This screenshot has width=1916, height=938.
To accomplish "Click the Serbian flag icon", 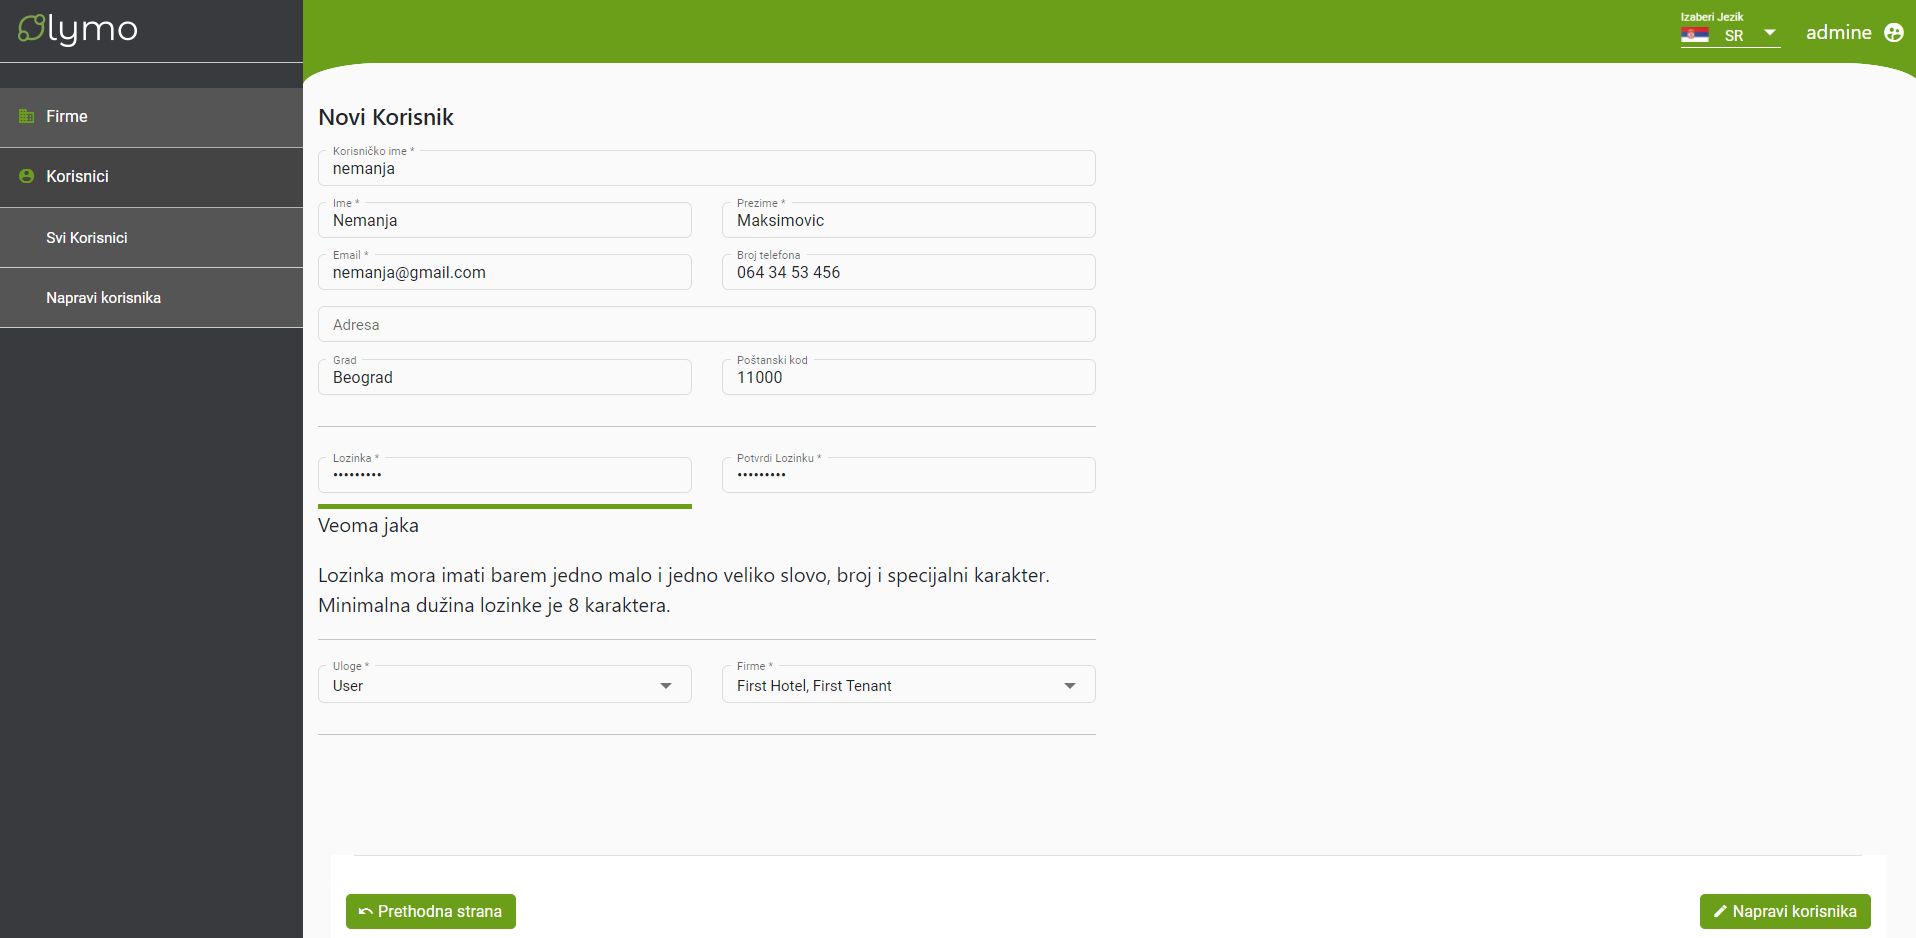I will click(1694, 35).
